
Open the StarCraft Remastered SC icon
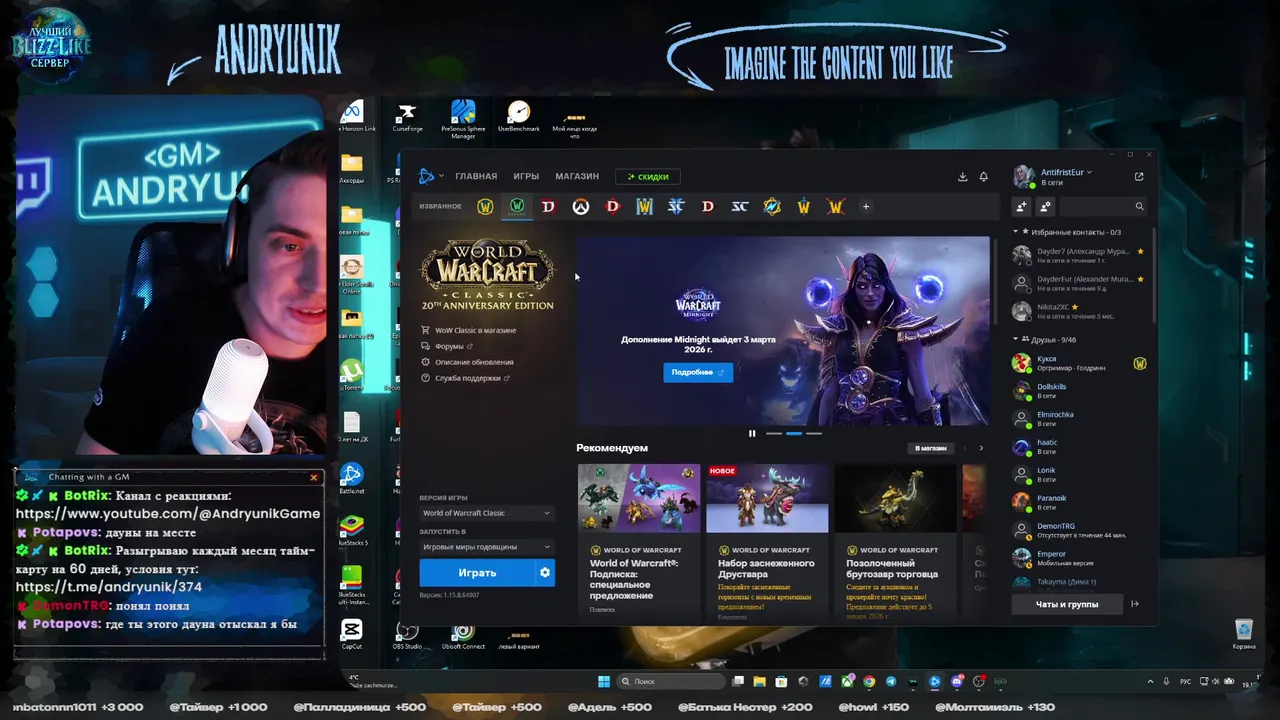tap(740, 207)
